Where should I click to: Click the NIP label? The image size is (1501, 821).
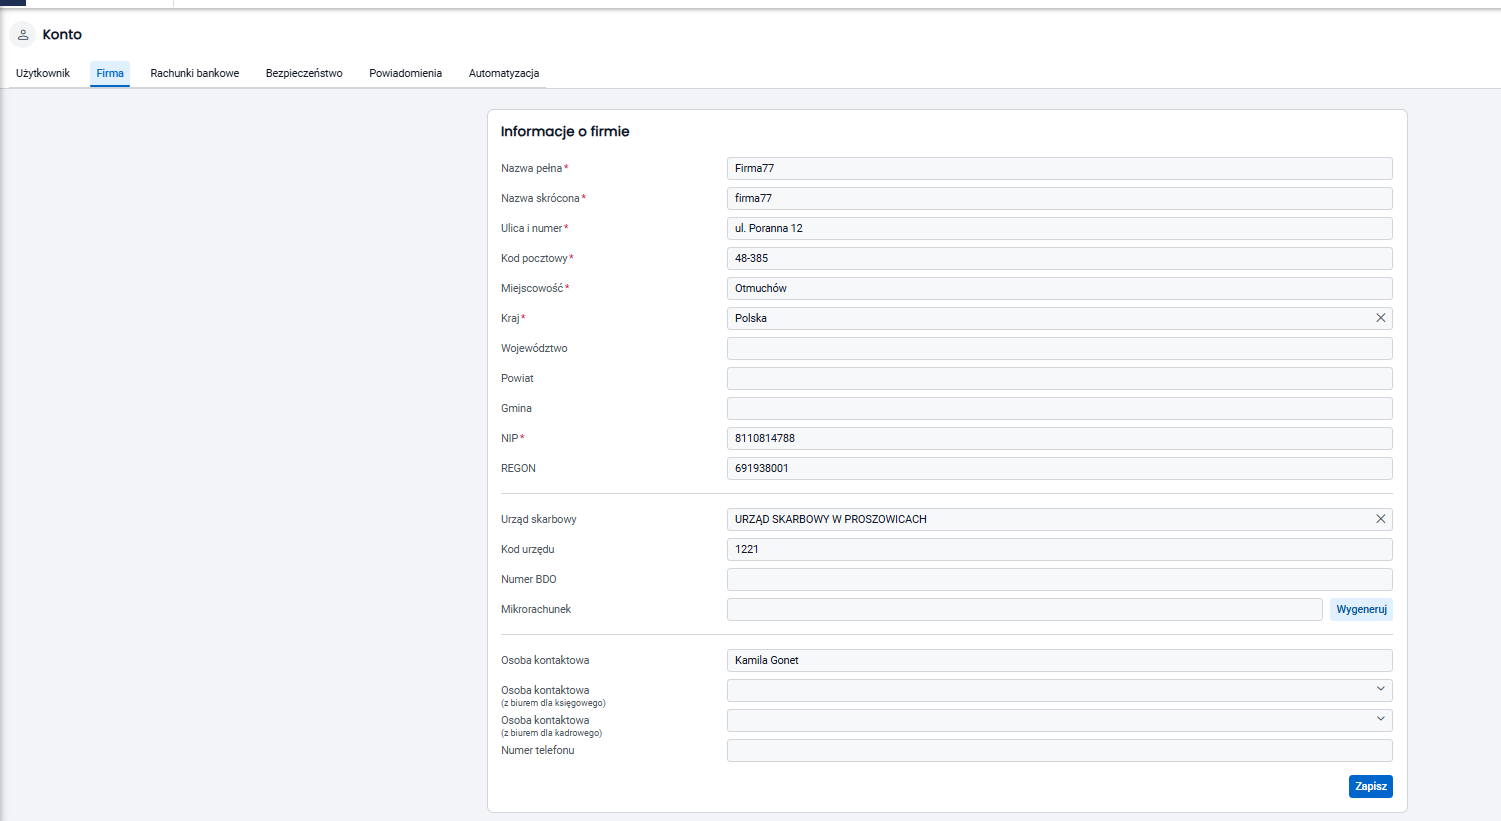tap(510, 438)
